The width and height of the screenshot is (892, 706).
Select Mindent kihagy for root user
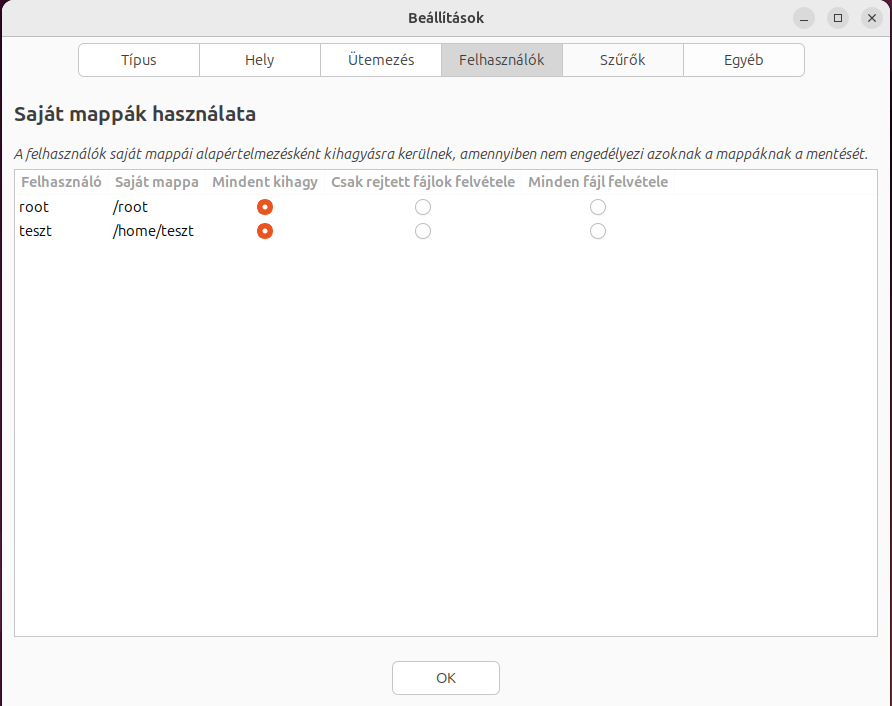[x=265, y=207]
